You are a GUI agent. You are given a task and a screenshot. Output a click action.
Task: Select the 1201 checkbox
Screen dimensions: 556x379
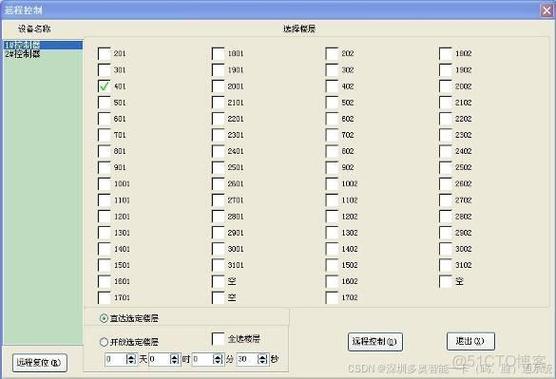104,217
